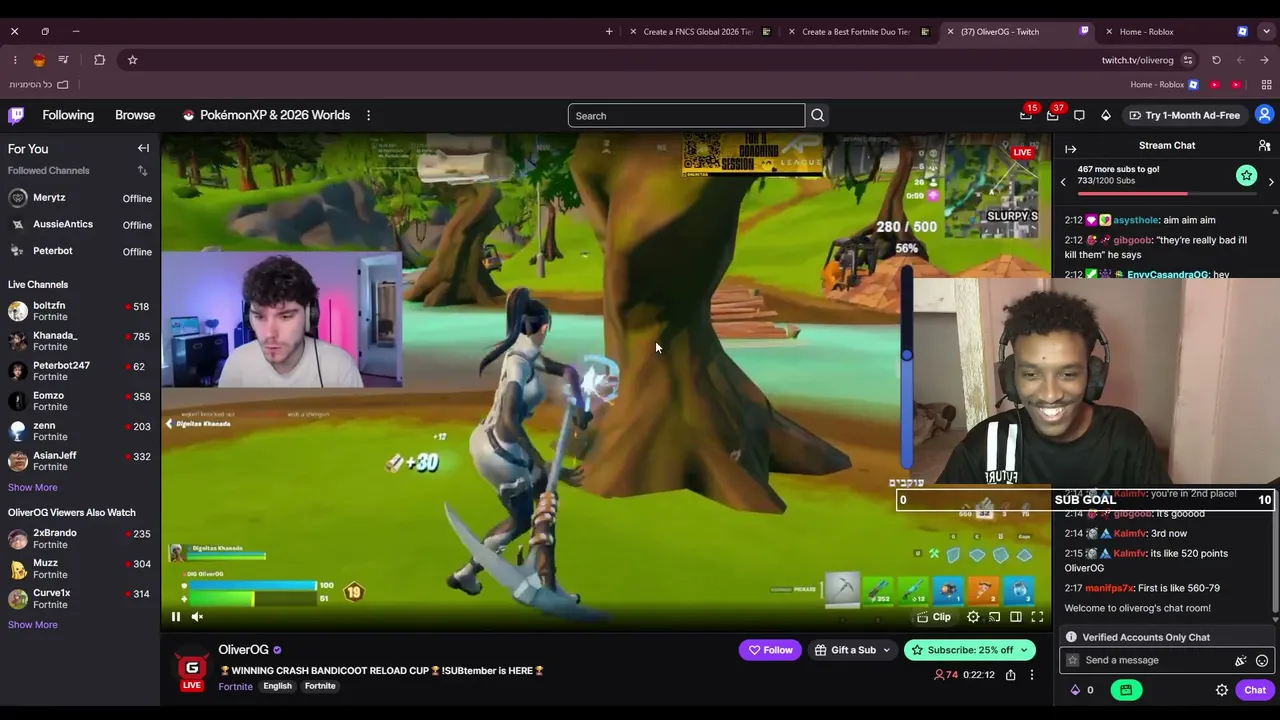Click the twitch.tv/oliverog address bar
The height and width of the screenshot is (720, 1280).
[1137, 60]
